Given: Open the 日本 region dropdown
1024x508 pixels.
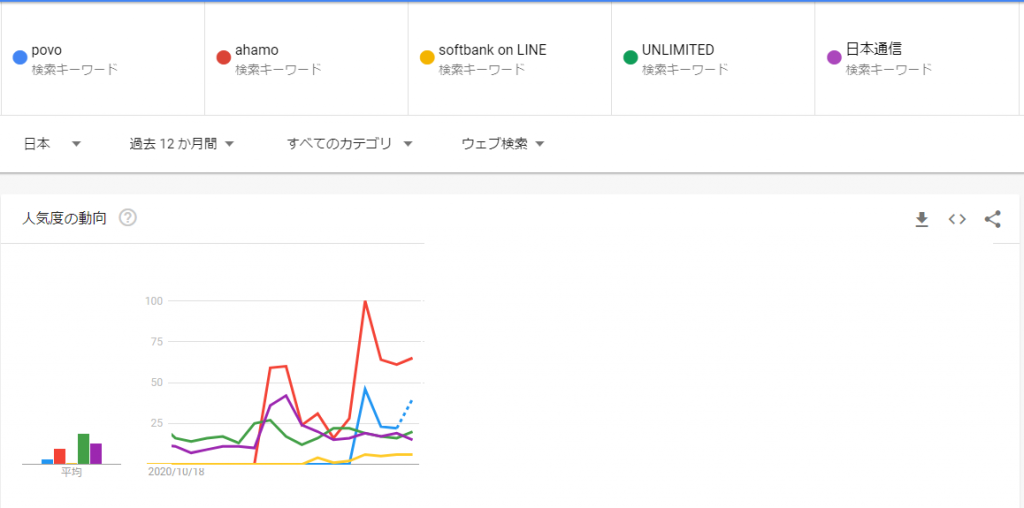Looking at the screenshot, I should [52, 144].
